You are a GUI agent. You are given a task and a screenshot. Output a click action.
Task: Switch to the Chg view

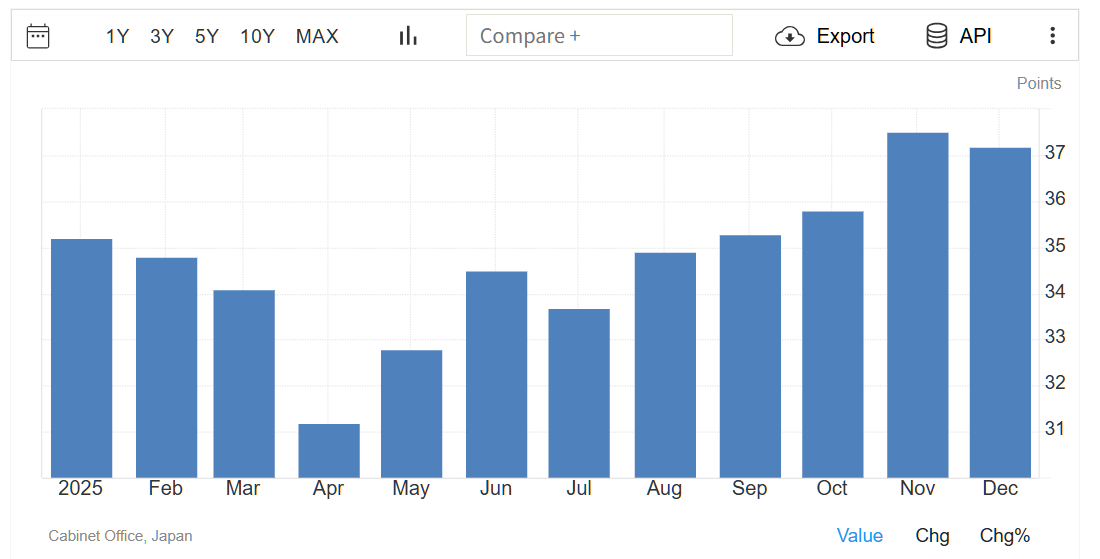click(932, 536)
